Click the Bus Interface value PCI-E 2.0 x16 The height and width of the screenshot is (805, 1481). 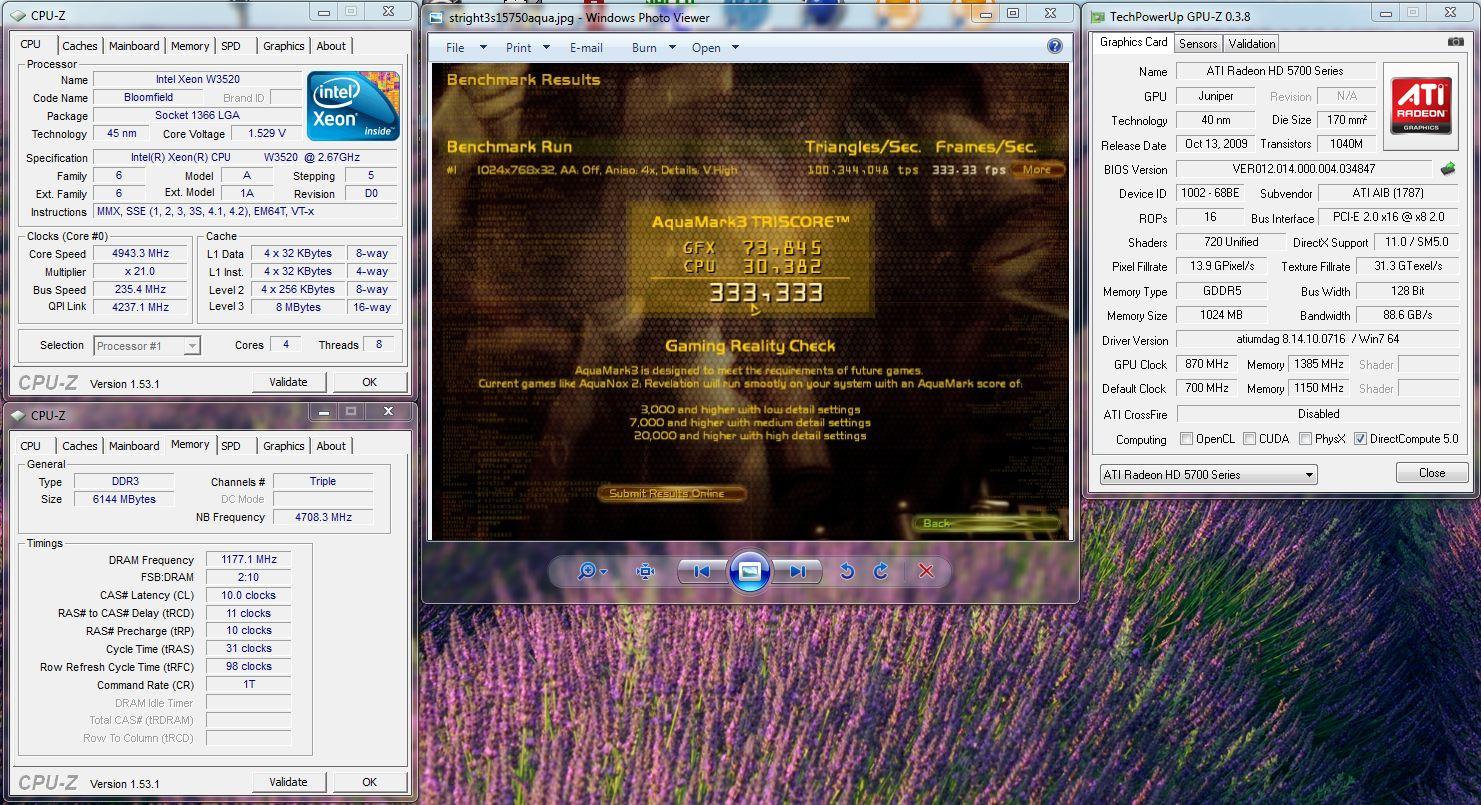pos(1388,217)
